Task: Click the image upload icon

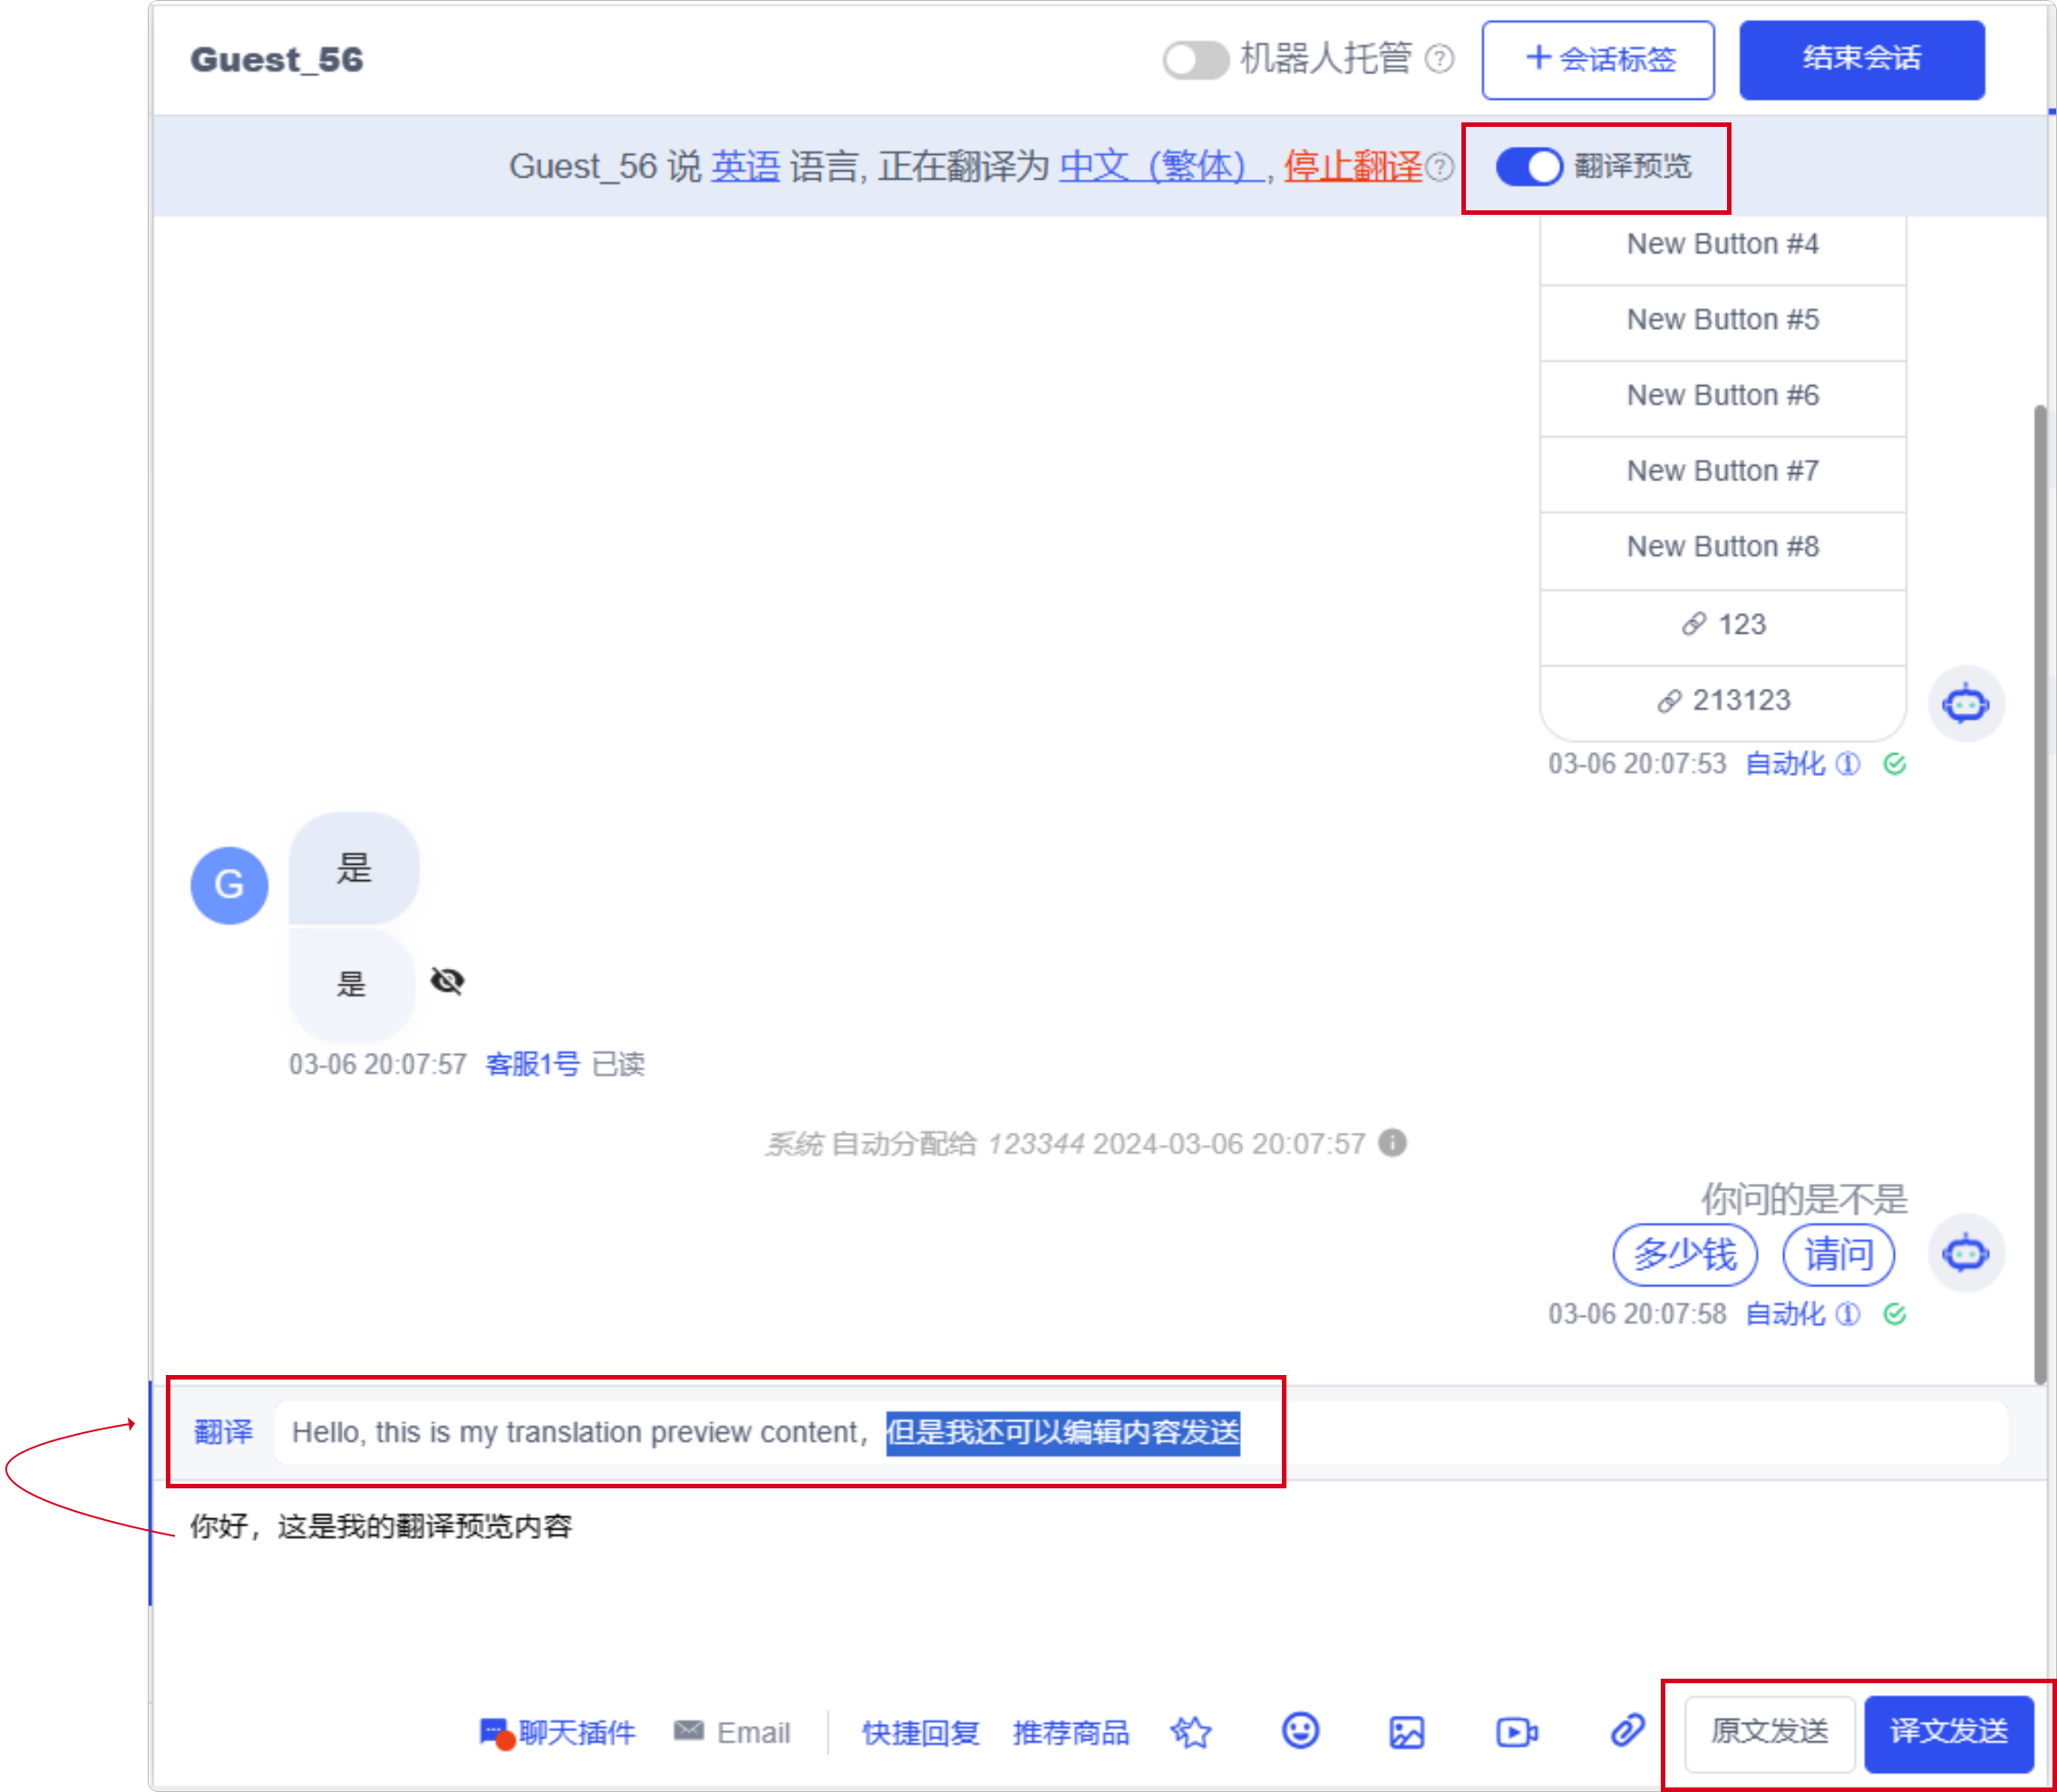Action: [1406, 1732]
